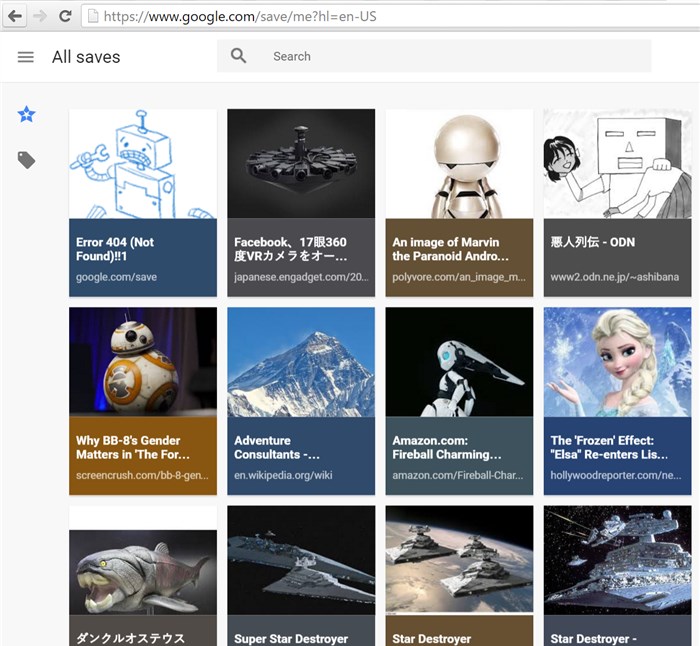
Task: Click the magnifier search icon
Action: 238,56
